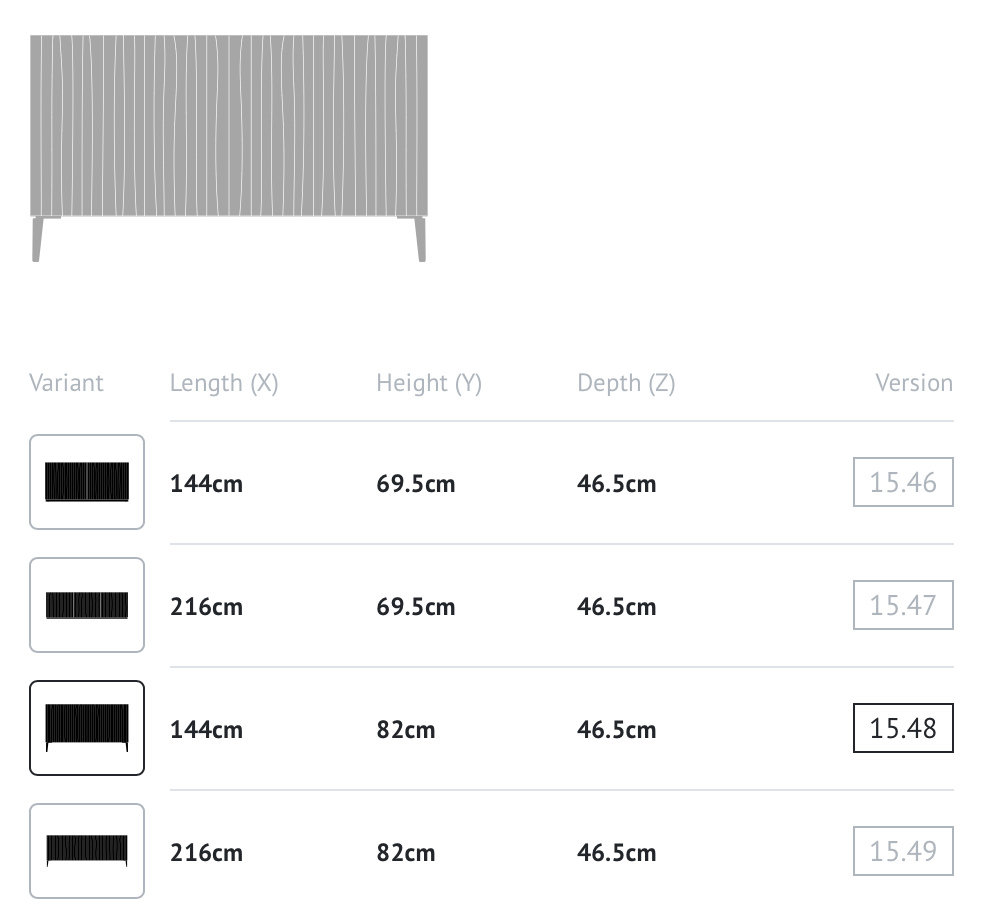Click the Version column header
Image resolution: width=982 pixels, height=914 pixels.
pos(913,383)
